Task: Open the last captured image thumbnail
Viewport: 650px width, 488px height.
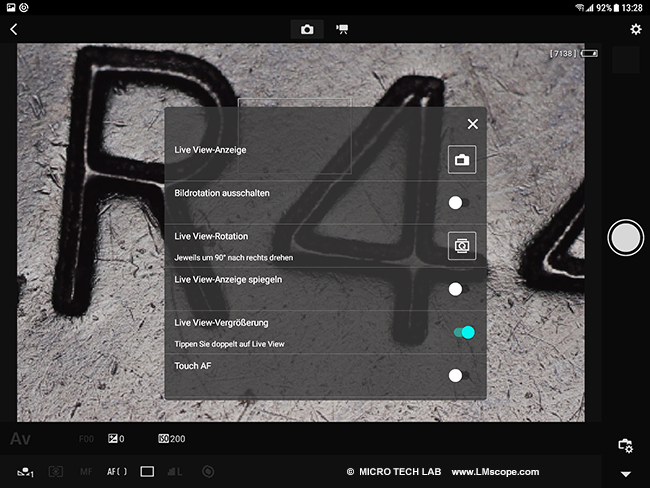Action: click(x=626, y=60)
